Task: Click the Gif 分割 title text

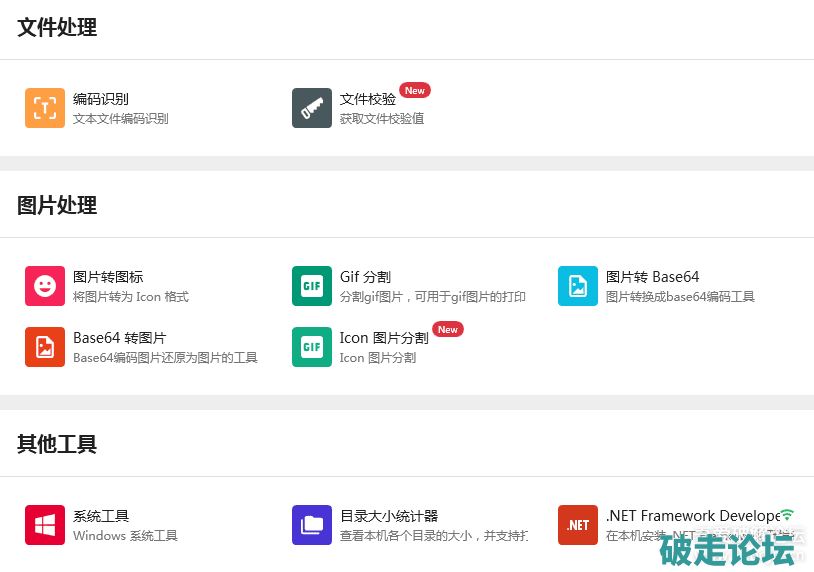Action: [x=365, y=277]
